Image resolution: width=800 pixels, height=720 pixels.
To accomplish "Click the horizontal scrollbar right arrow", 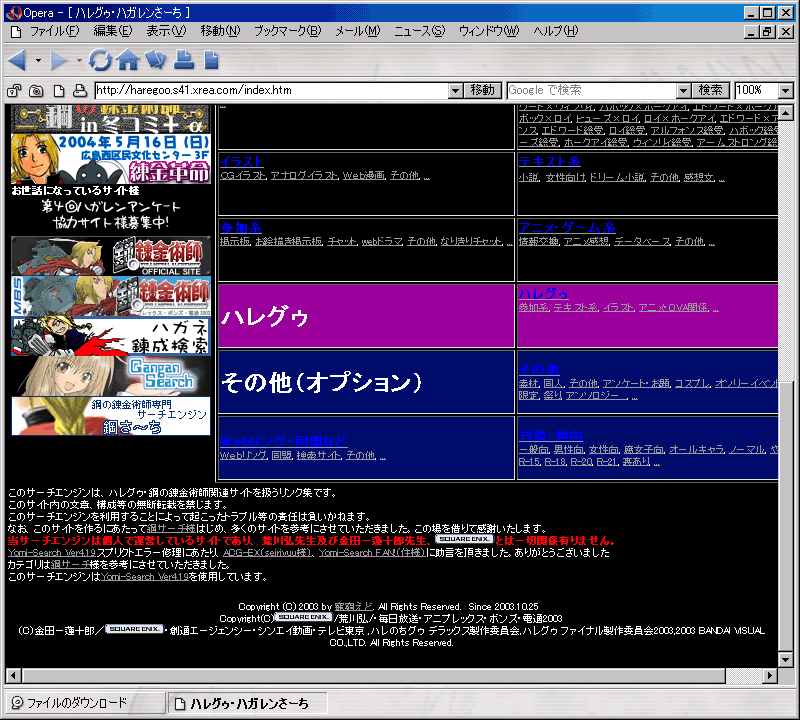I will pyautogui.click(x=769, y=676).
